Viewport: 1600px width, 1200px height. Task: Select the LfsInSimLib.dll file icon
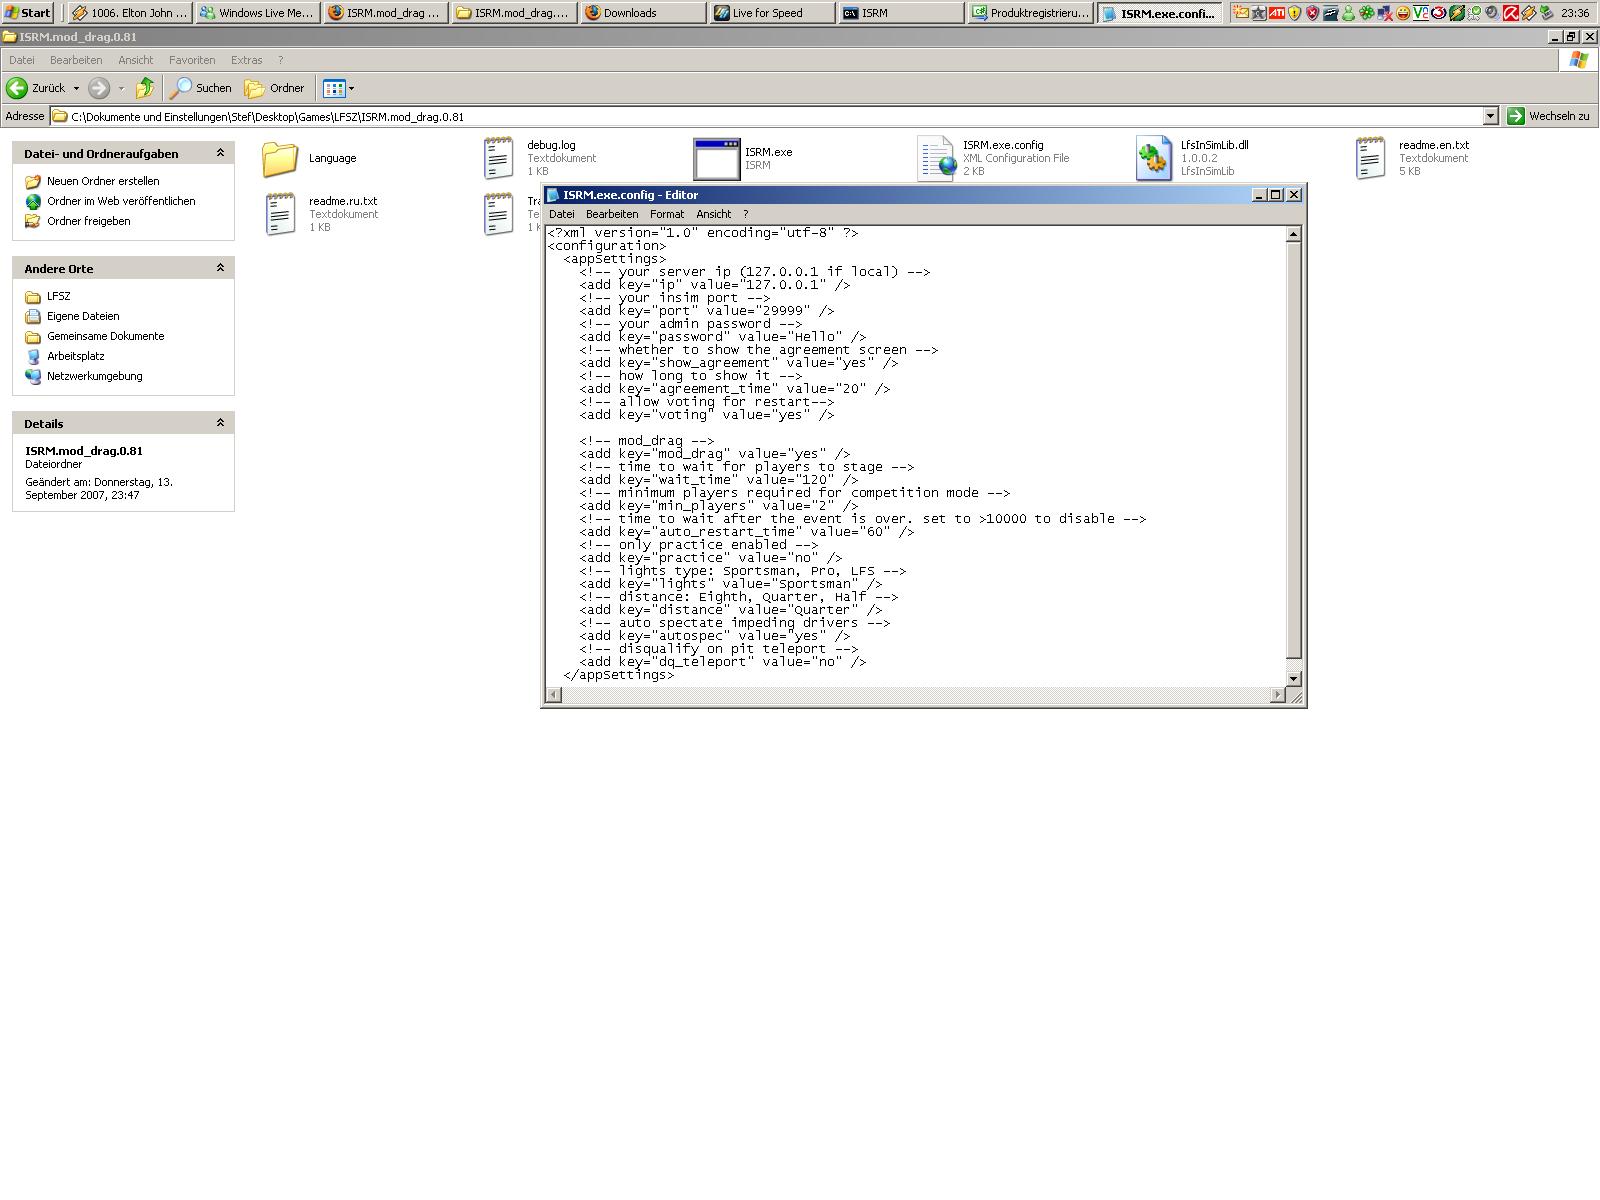(1153, 158)
